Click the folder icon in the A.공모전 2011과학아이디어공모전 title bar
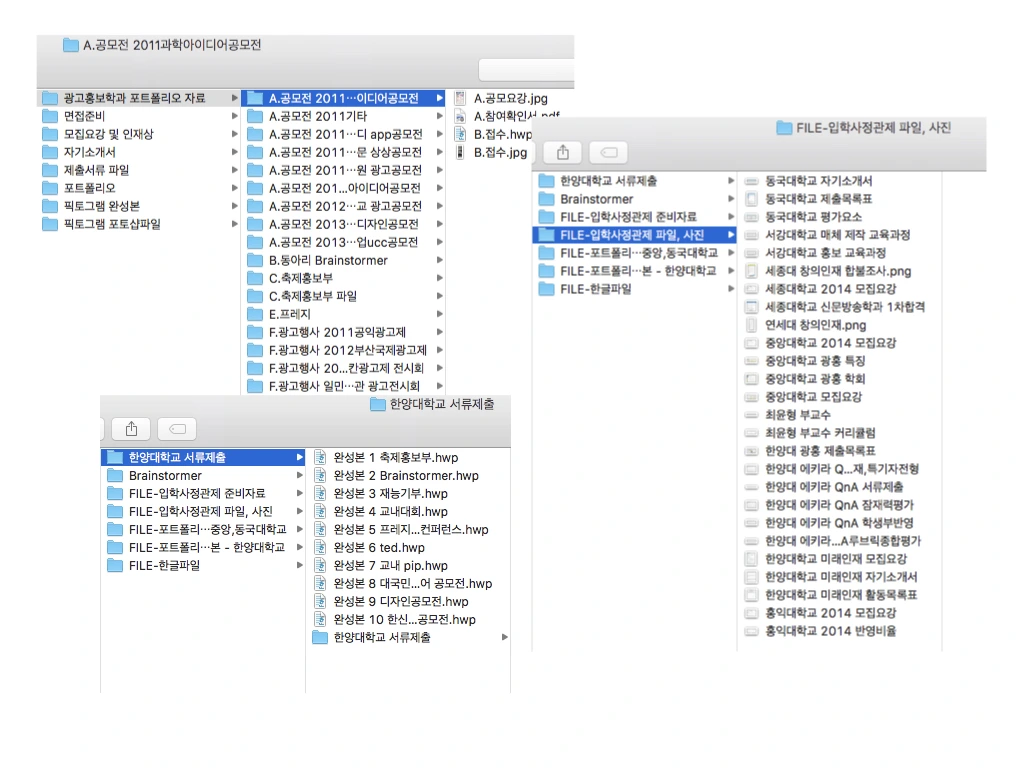 [71, 45]
